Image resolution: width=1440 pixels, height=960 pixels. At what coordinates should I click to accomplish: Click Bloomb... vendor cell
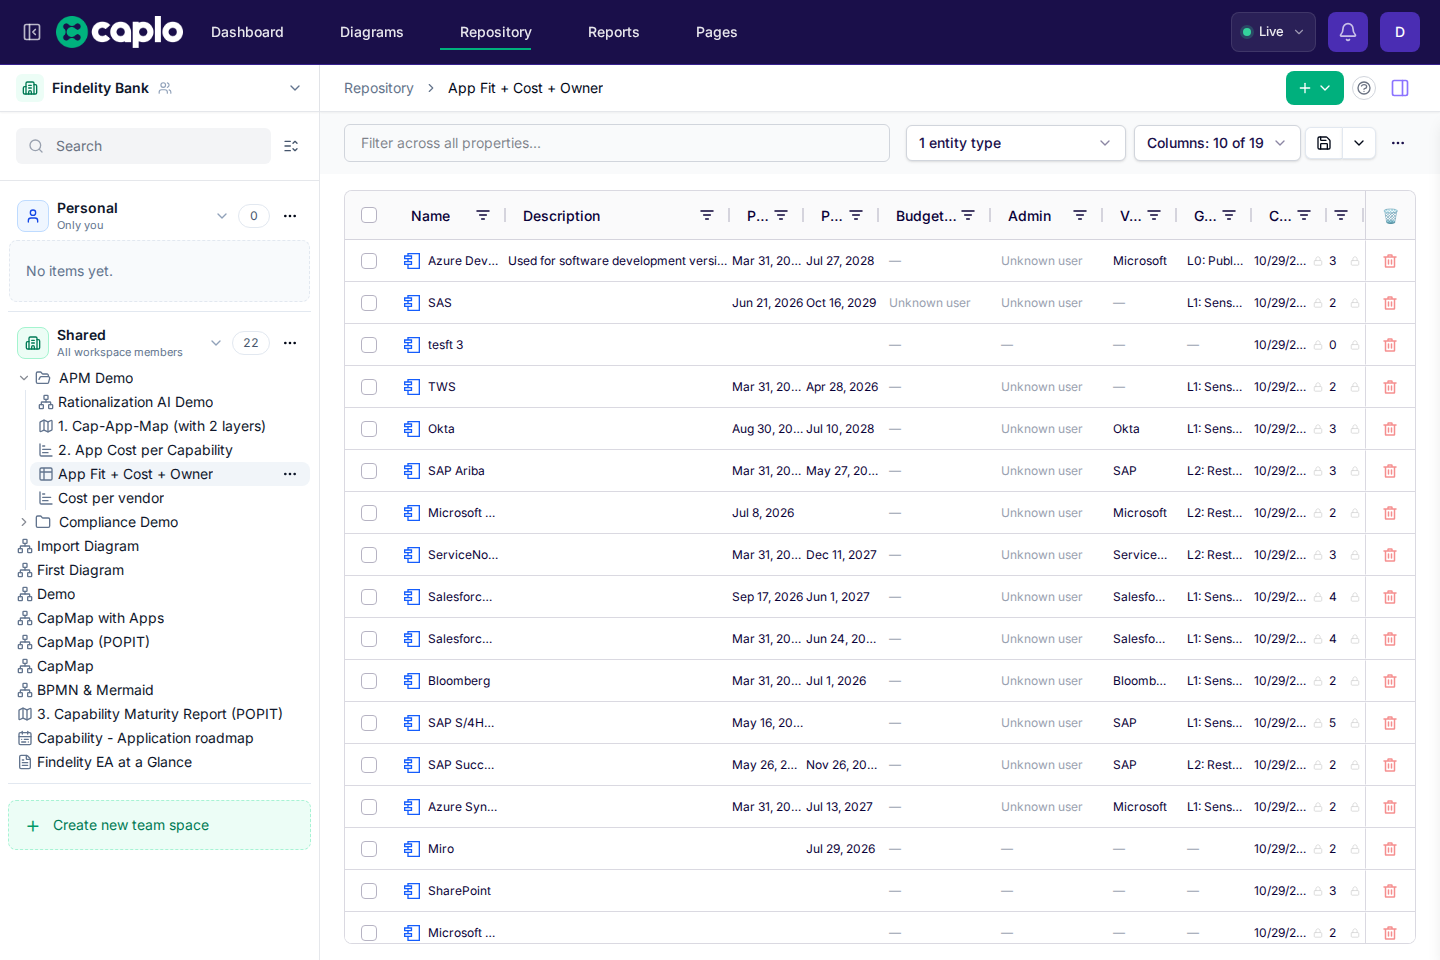[1140, 681]
